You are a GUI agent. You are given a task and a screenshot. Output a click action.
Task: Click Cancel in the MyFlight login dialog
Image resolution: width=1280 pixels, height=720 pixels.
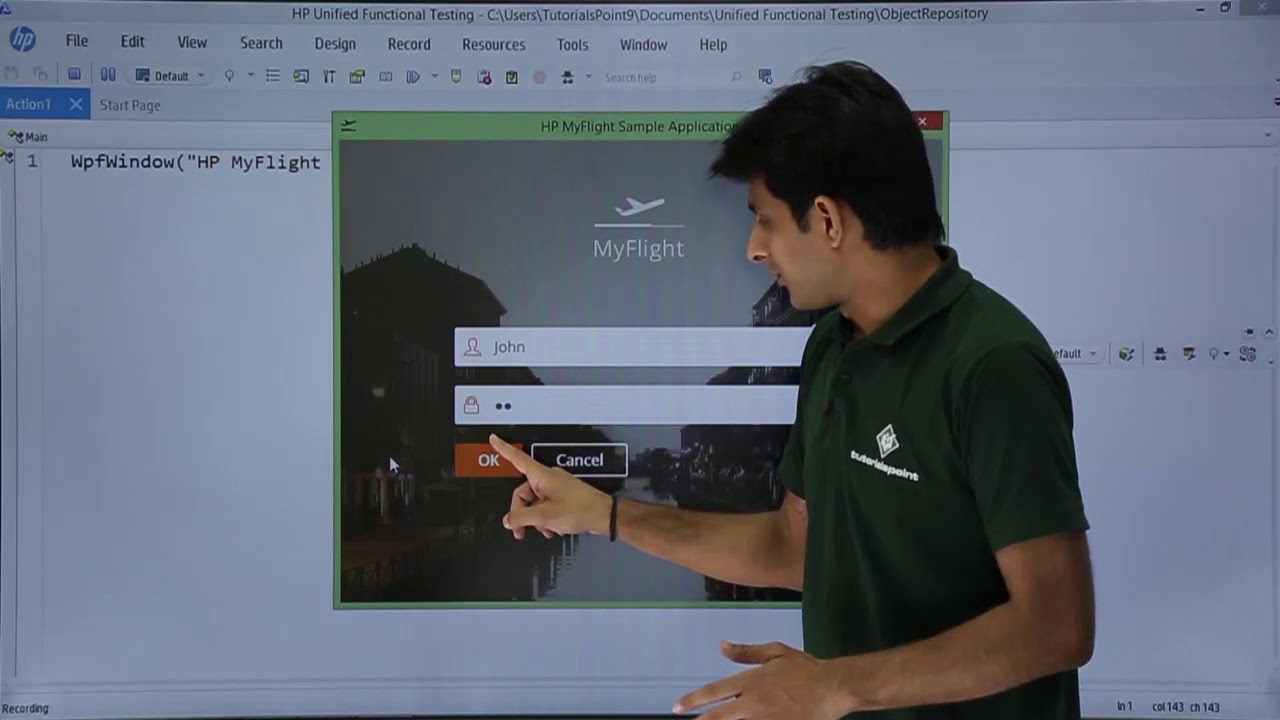579,460
